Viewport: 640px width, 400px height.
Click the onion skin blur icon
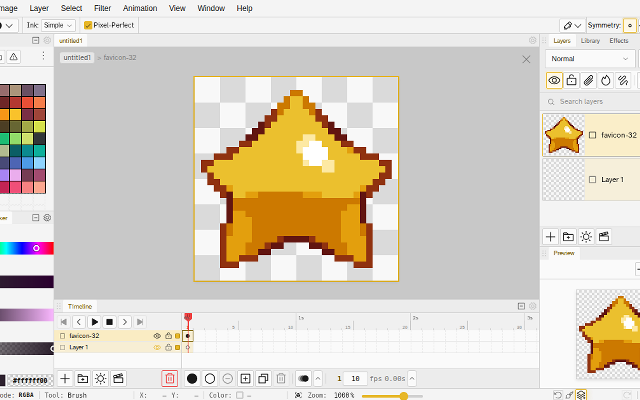click(304, 379)
